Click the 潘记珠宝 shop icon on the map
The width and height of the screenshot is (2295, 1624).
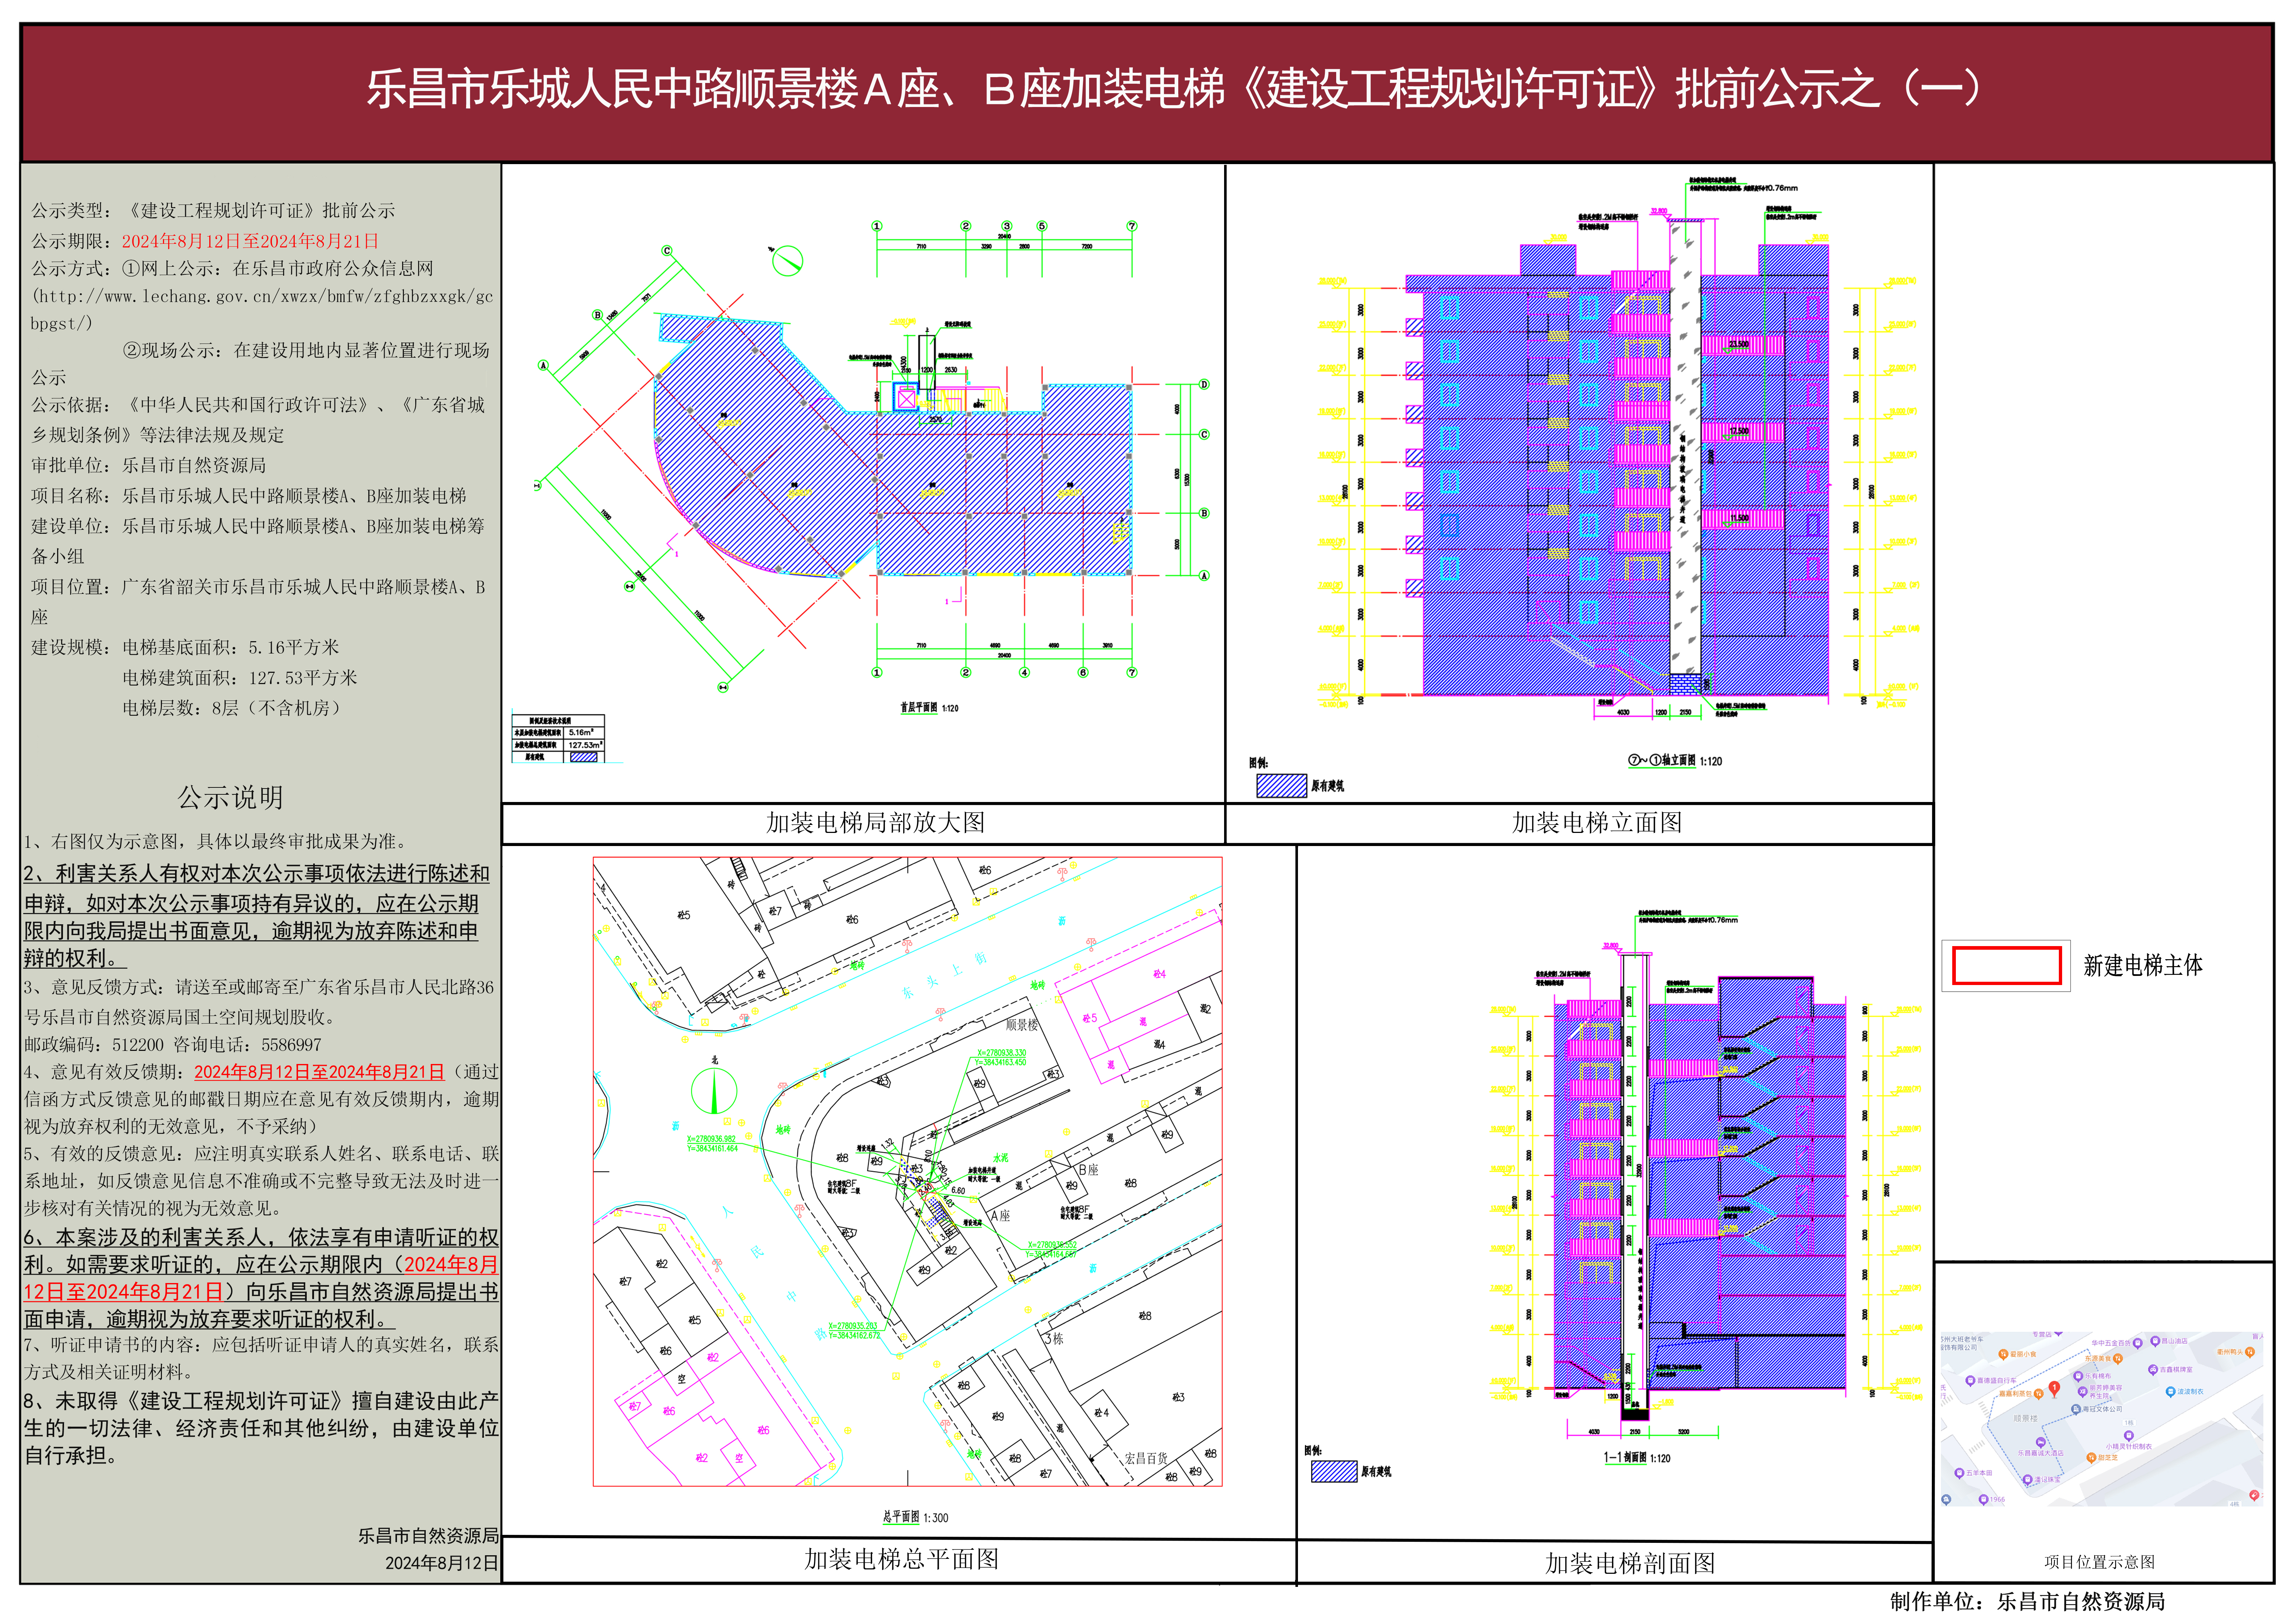(x=2028, y=1480)
